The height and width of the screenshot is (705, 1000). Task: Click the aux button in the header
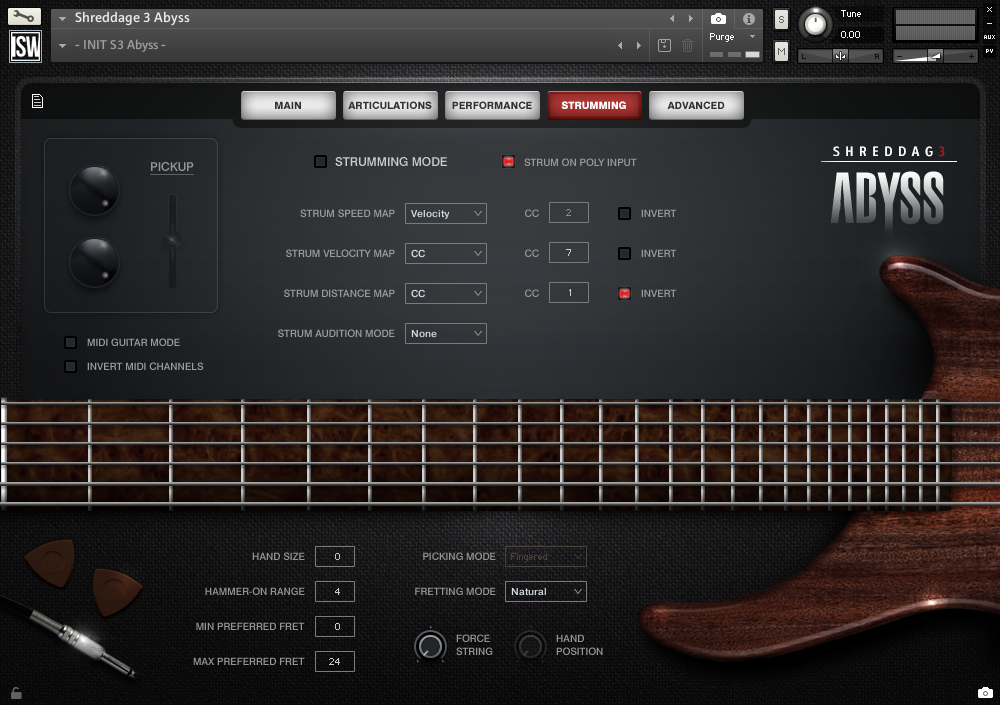[989, 39]
